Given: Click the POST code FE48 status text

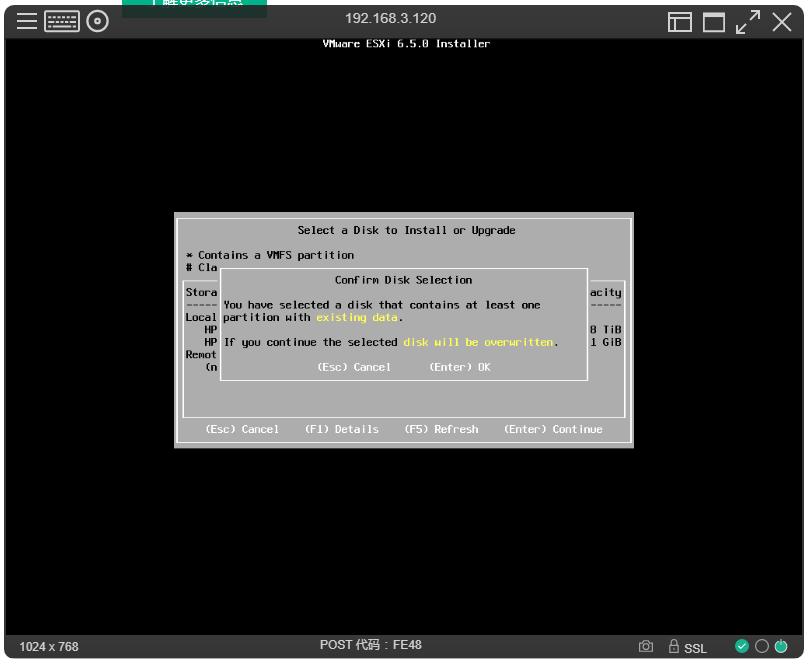Looking at the screenshot, I should [370, 645].
